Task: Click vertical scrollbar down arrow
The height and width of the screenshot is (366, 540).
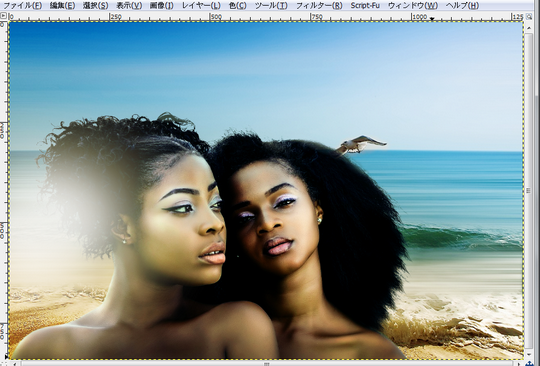Action: click(529, 354)
